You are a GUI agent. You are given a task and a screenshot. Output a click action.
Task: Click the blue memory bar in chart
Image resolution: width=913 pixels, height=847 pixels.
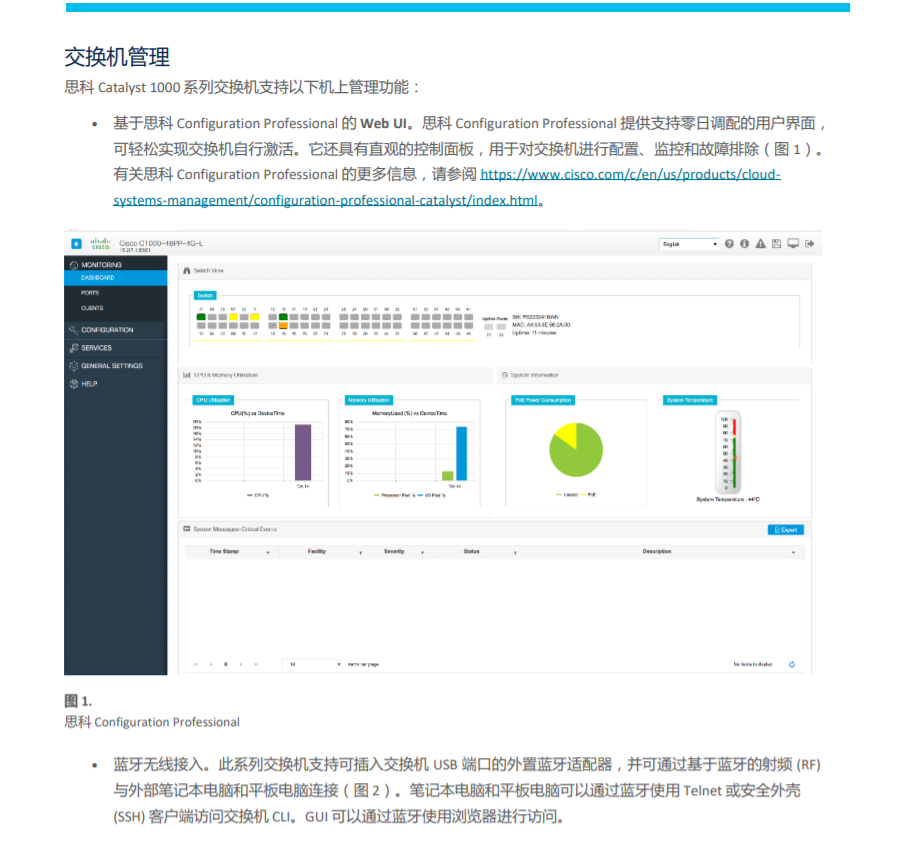pyautogui.click(x=462, y=453)
